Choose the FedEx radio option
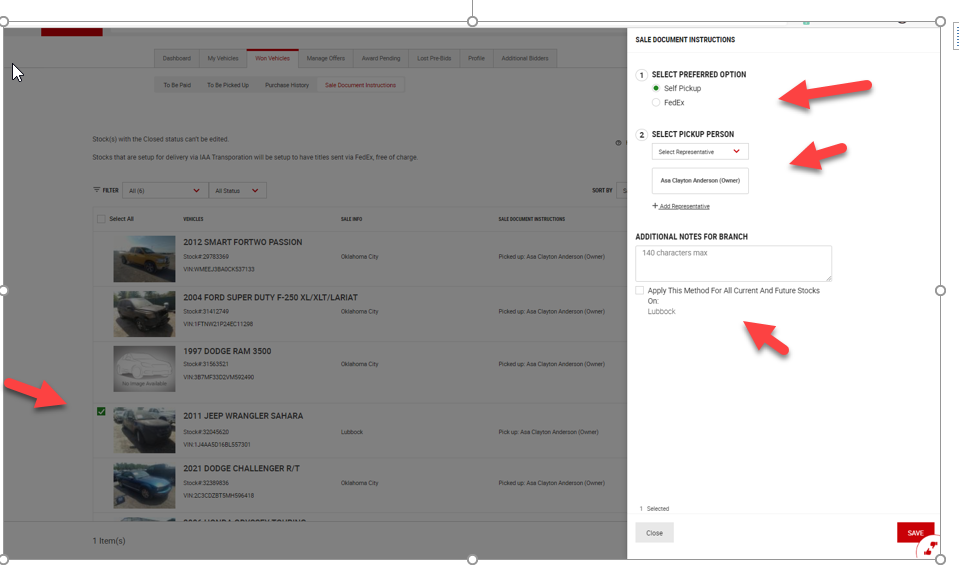 pyautogui.click(x=656, y=102)
